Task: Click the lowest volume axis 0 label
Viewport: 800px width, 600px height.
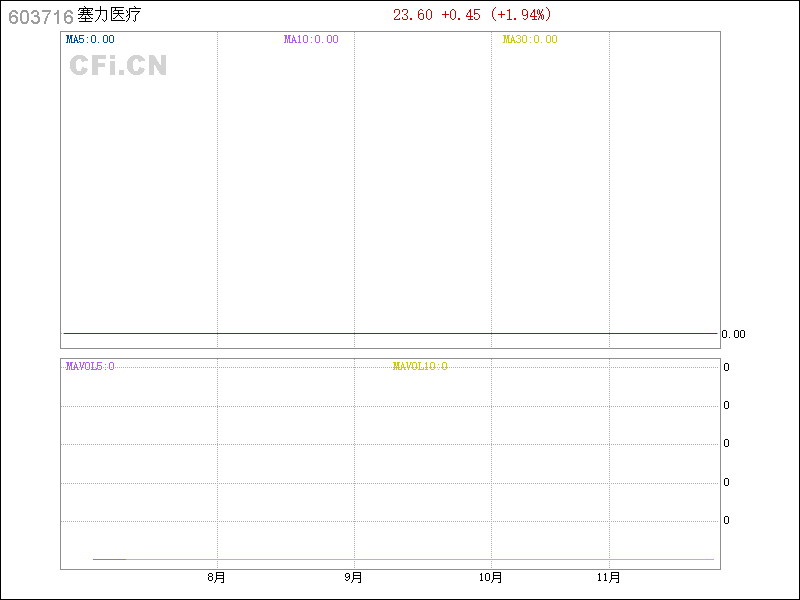Action: point(726,521)
